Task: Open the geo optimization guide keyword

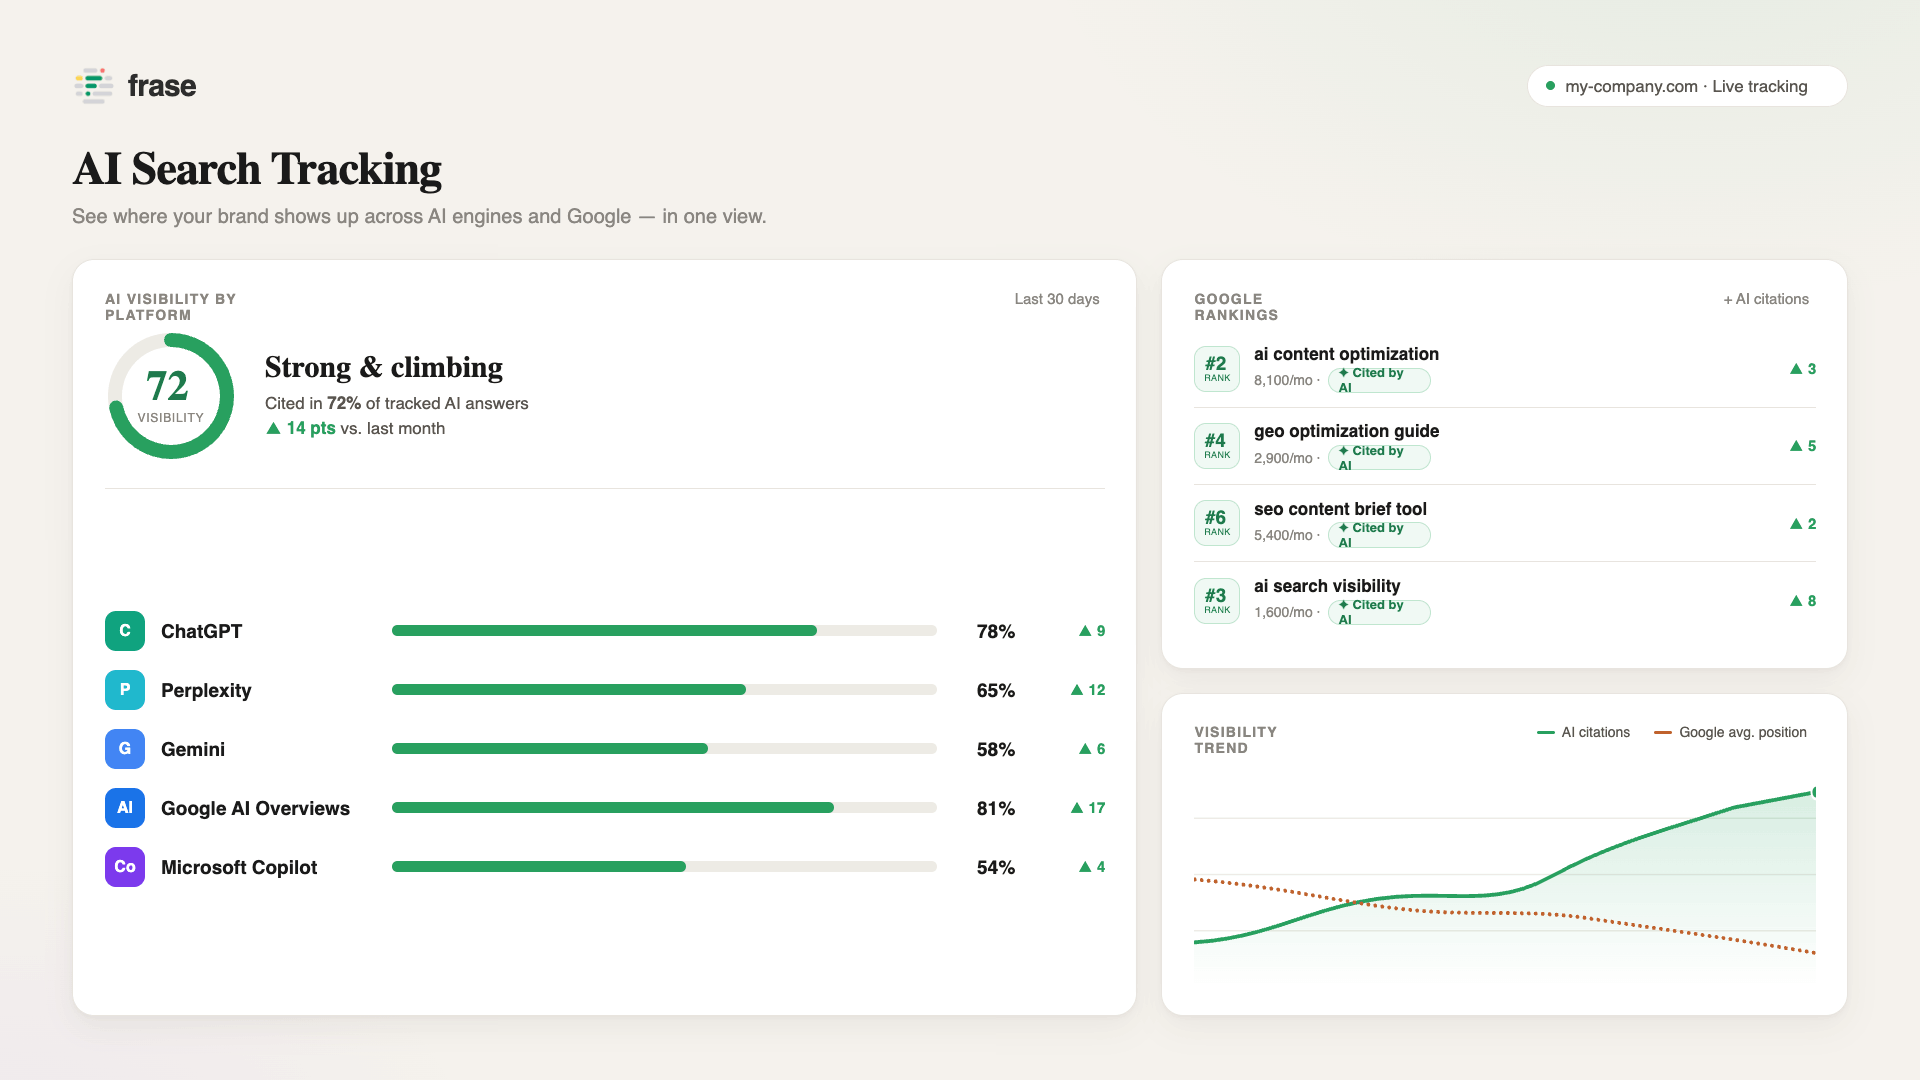Action: tap(1346, 431)
